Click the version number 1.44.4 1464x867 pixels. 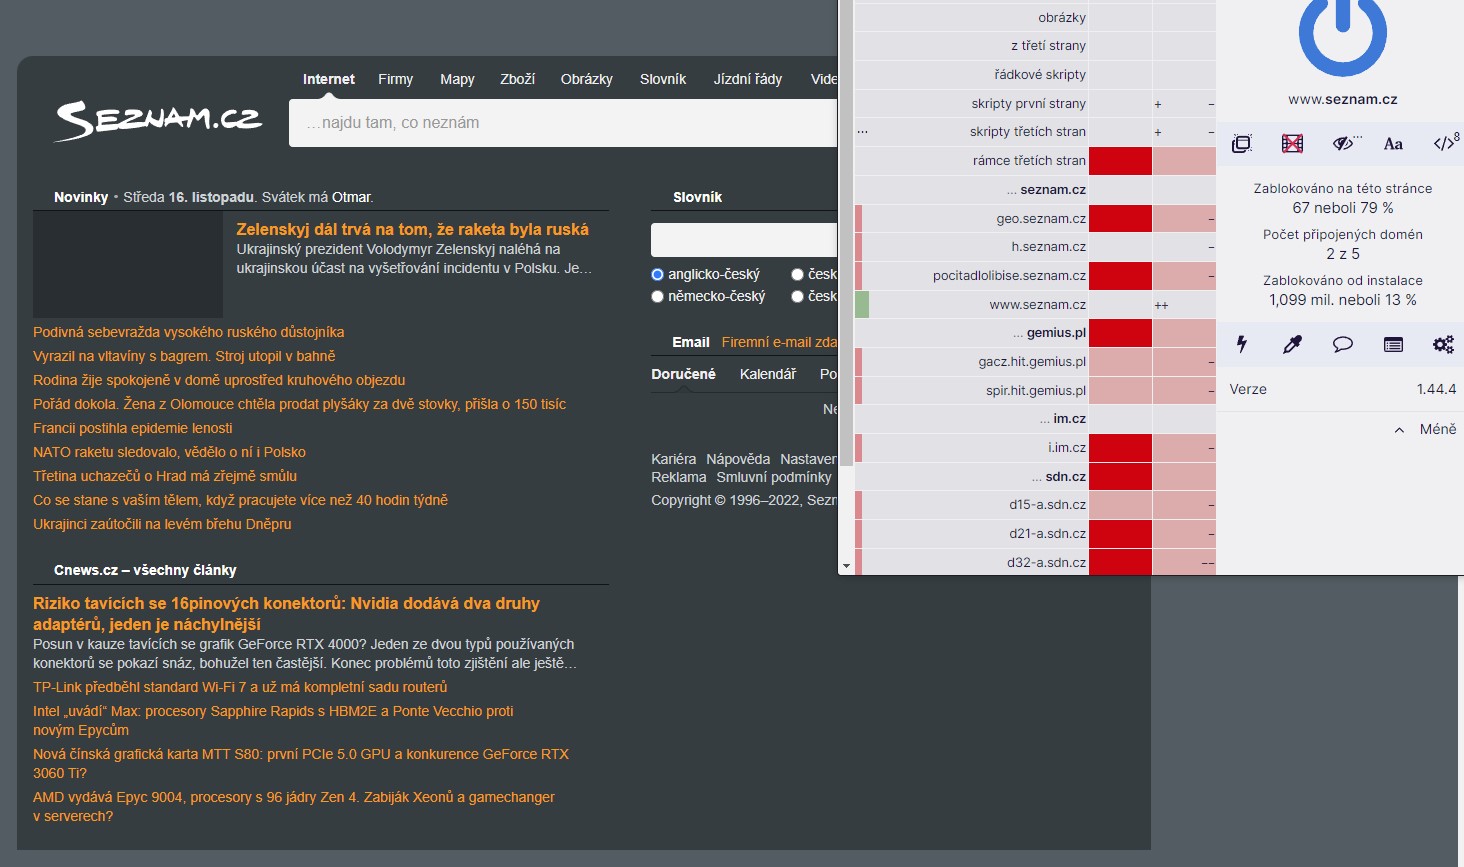tap(1436, 389)
